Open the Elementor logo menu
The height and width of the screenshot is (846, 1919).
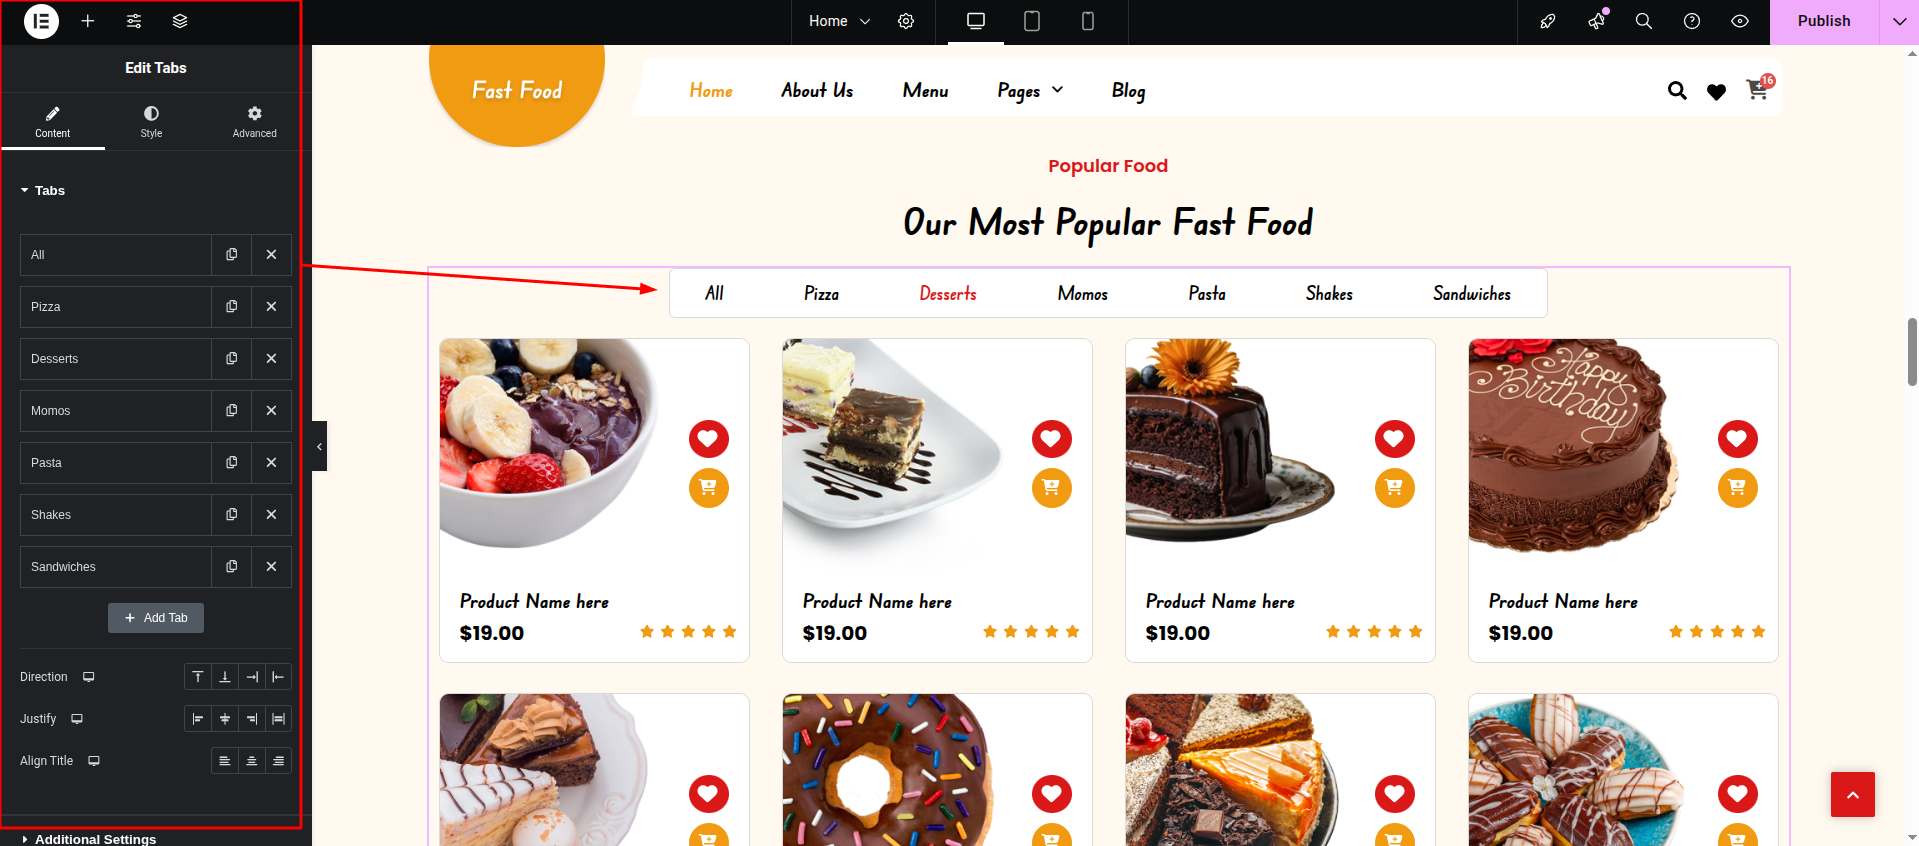[x=41, y=21]
